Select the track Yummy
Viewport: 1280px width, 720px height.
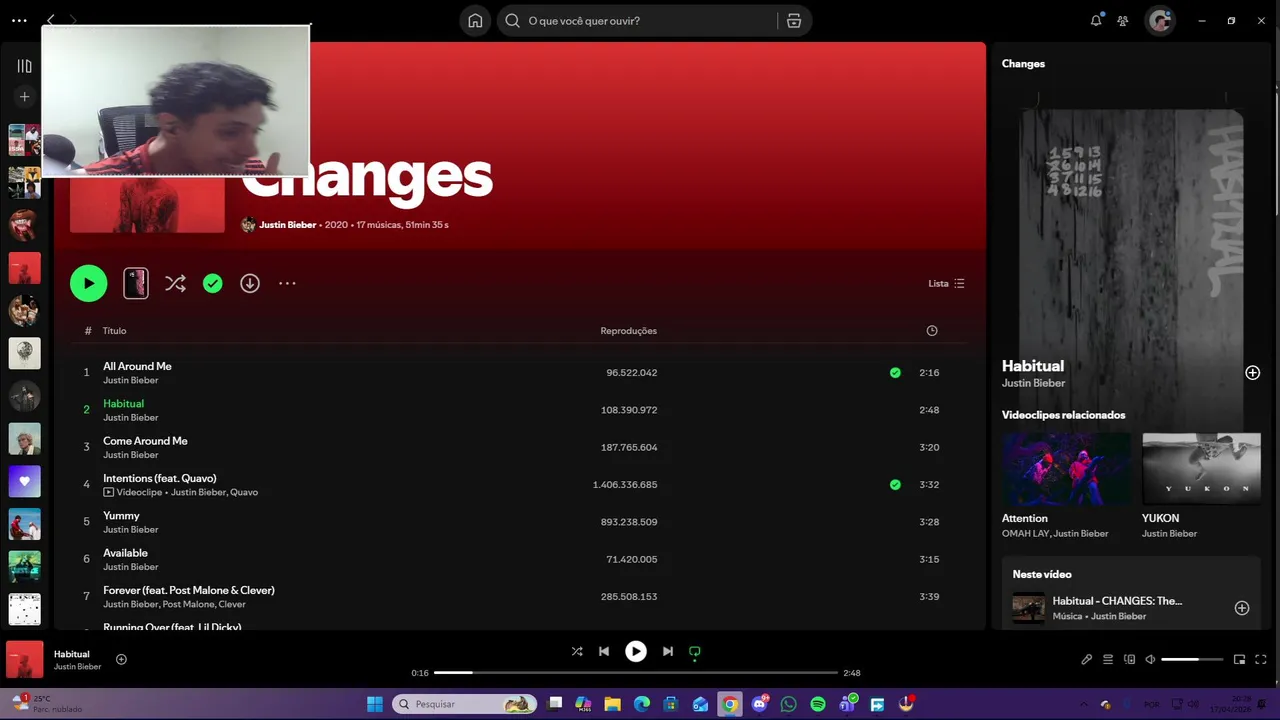[121, 516]
